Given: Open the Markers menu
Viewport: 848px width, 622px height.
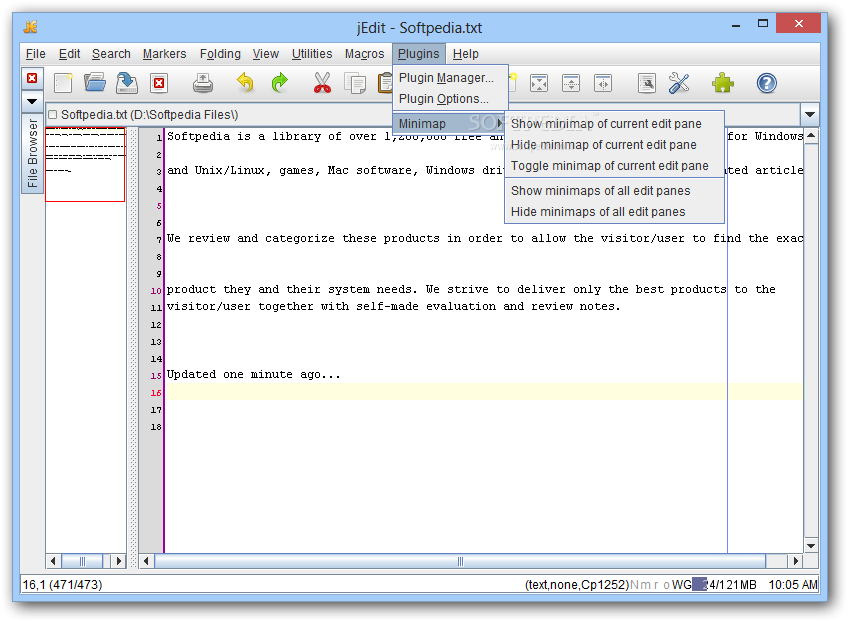Looking at the screenshot, I should (164, 54).
